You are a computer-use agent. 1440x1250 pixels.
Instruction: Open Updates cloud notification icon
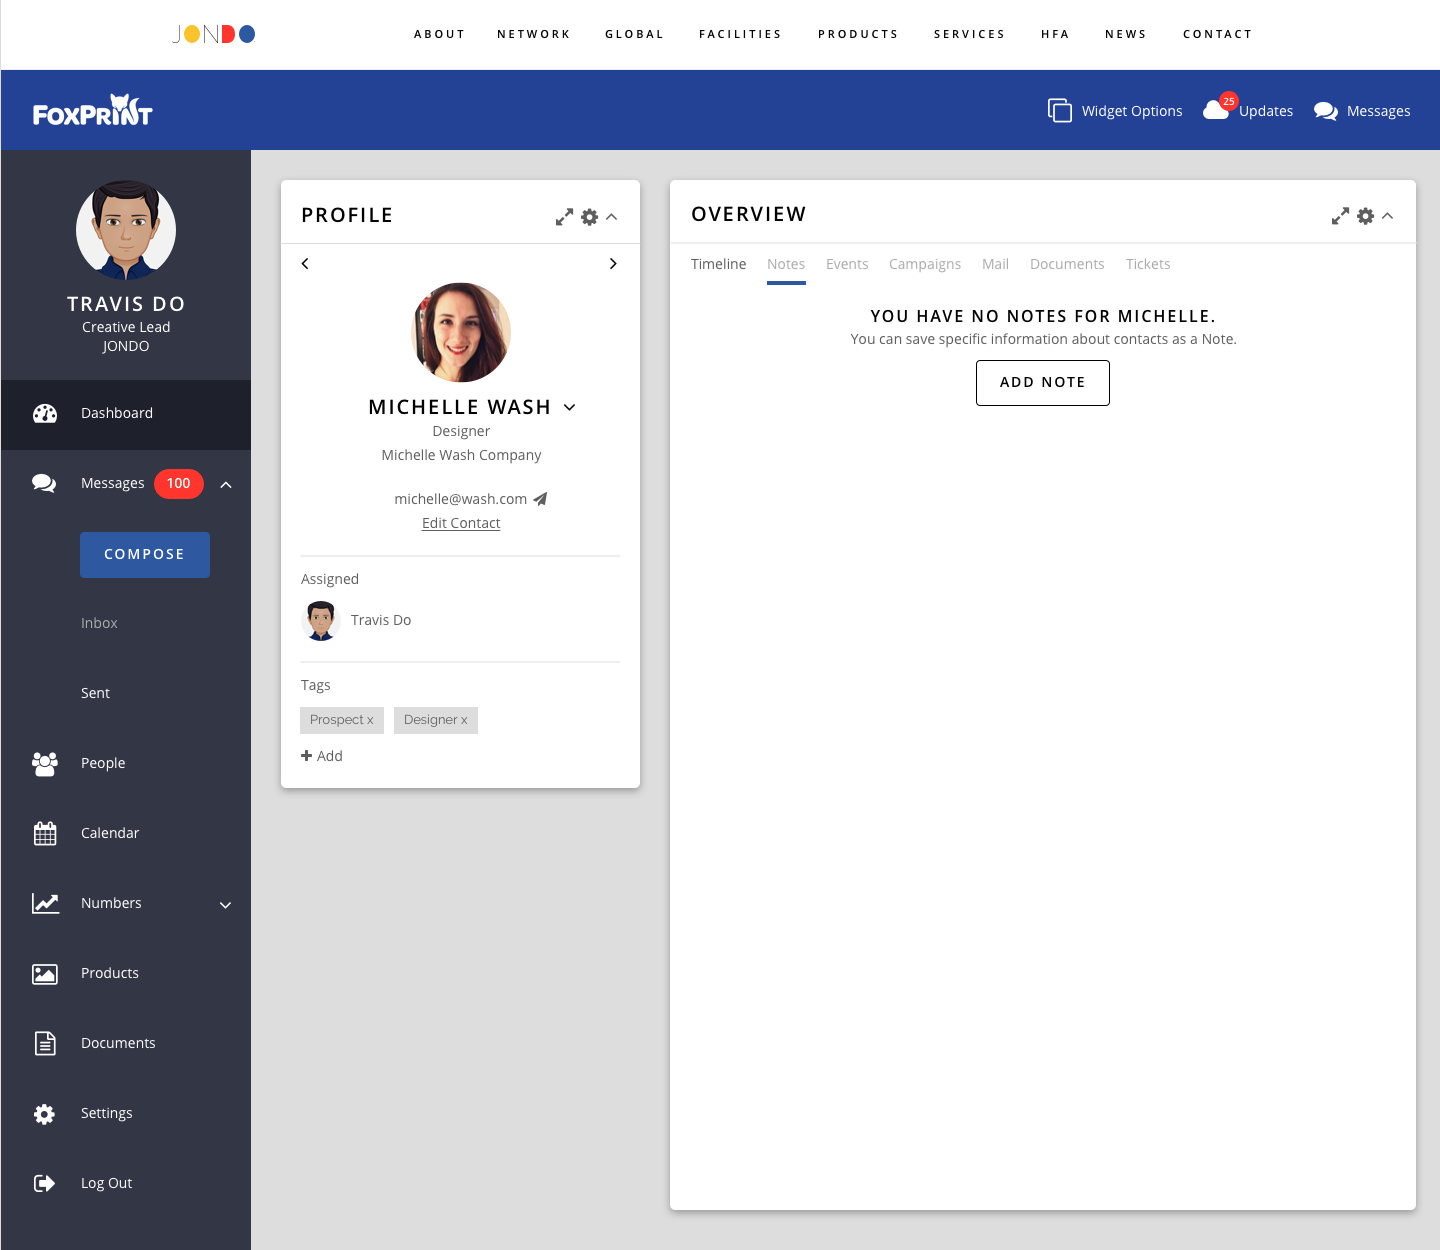pyautogui.click(x=1217, y=109)
